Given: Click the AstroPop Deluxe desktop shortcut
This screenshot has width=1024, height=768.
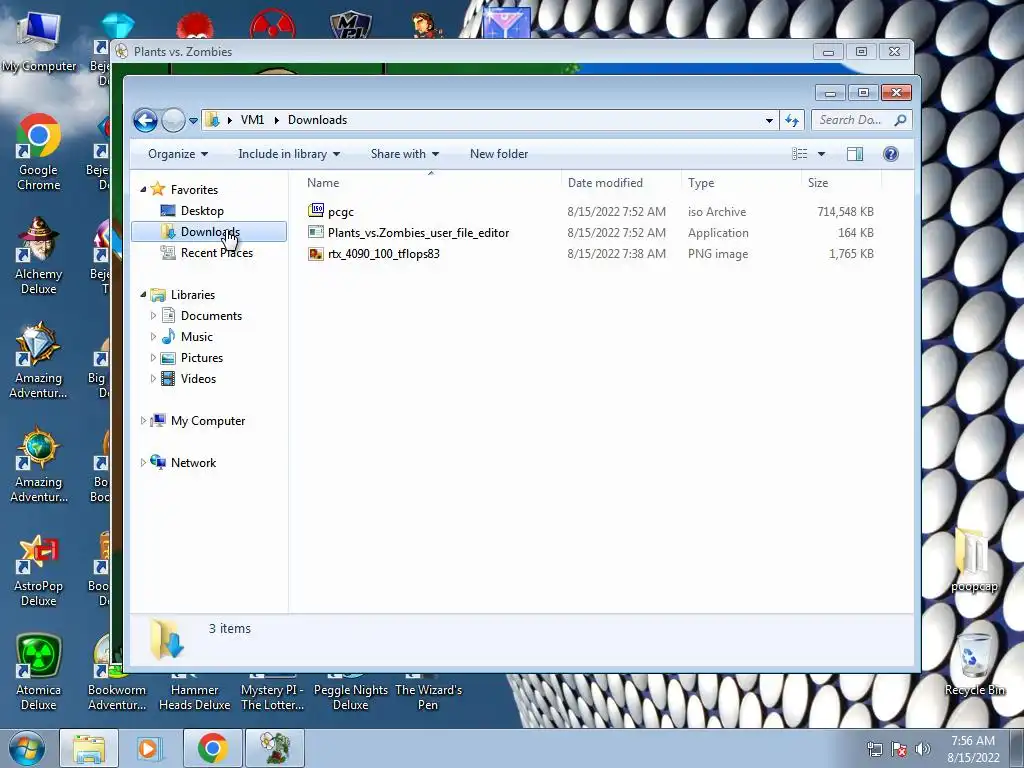Looking at the screenshot, I should coord(39,570).
